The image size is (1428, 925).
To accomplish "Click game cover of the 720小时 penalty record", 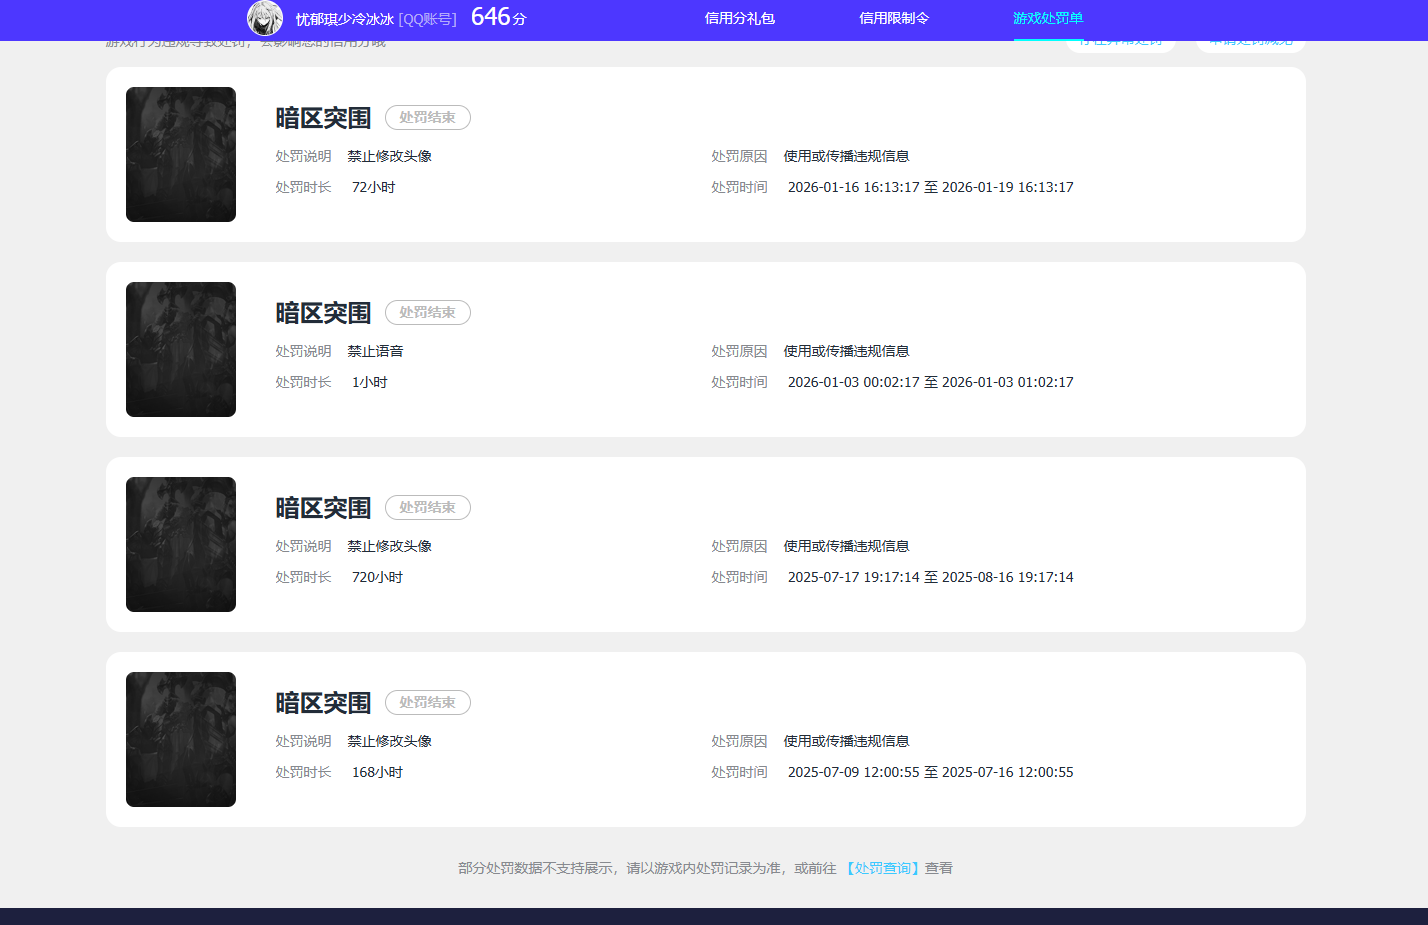I will pyautogui.click(x=181, y=544).
